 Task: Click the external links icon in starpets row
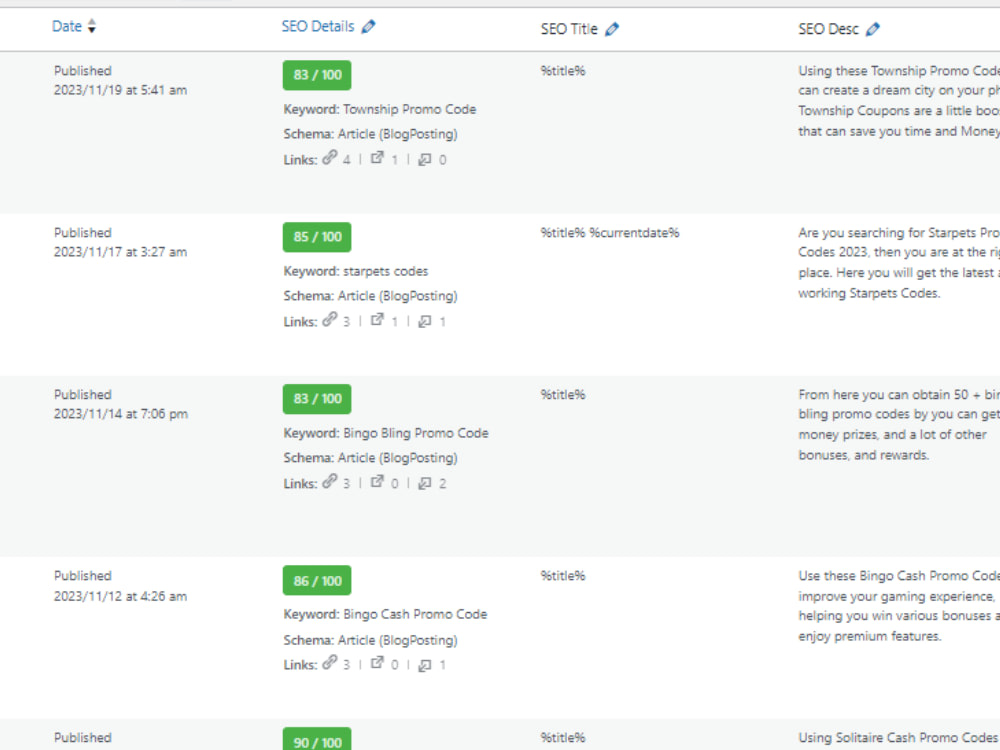click(377, 320)
